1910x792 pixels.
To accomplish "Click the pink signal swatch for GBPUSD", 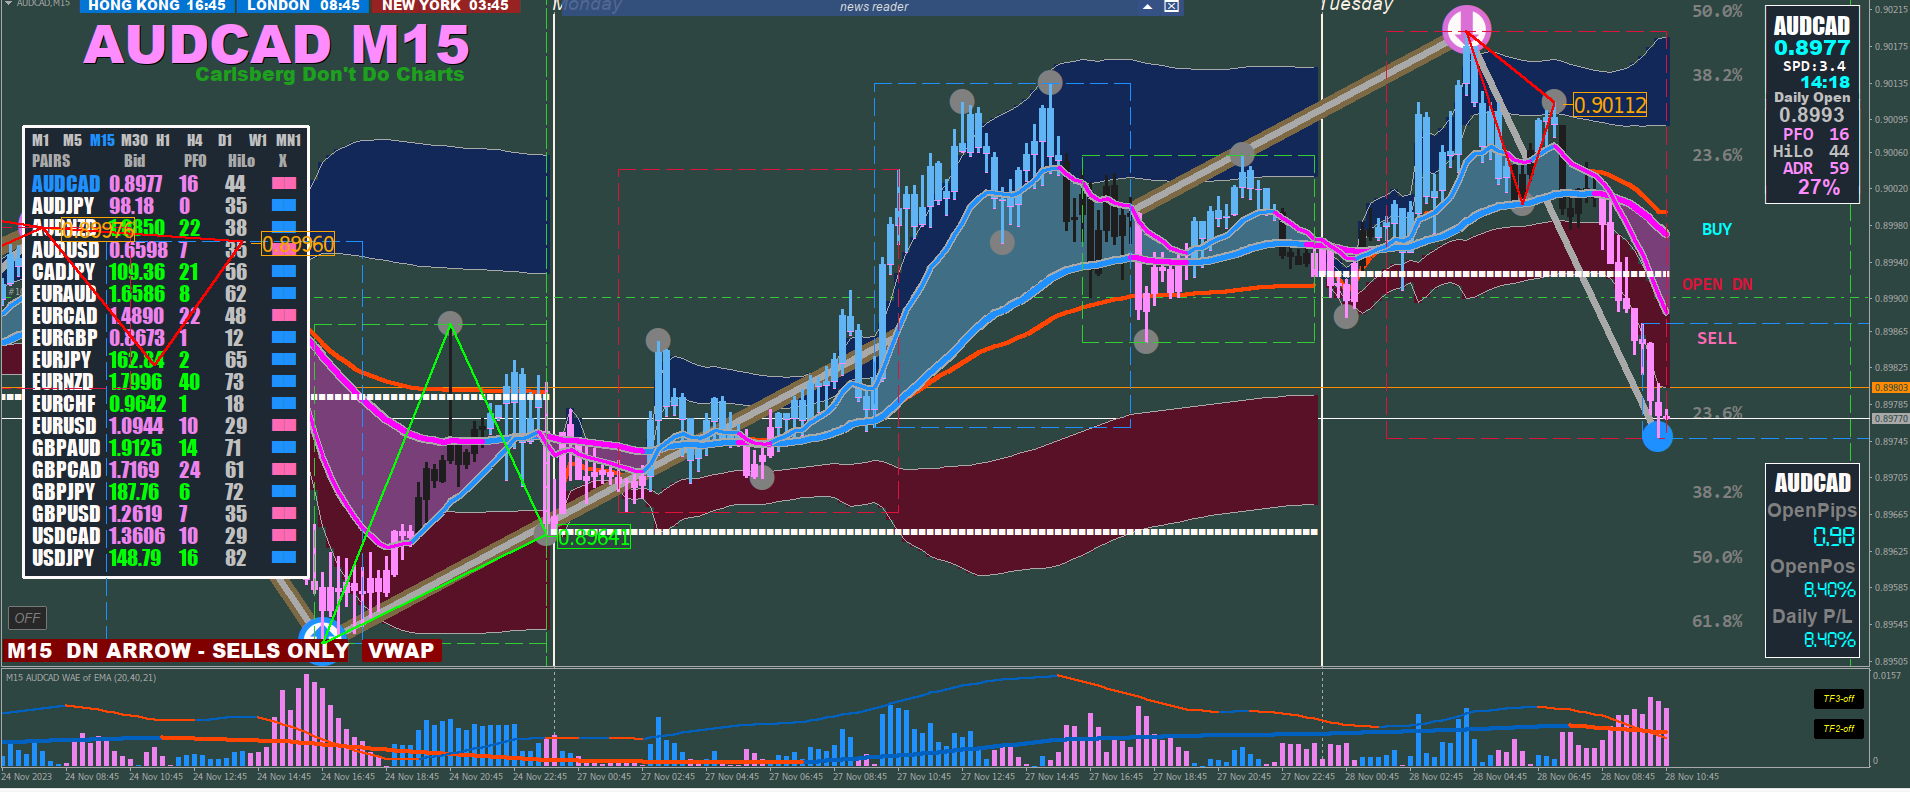I will point(284,514).
